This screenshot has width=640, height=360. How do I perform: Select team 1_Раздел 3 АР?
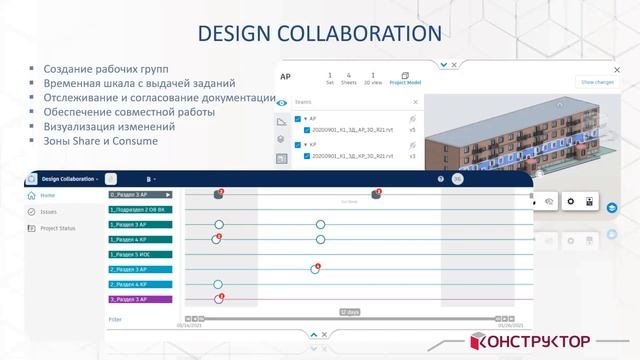pyautogui.click(x=140, y=225)
